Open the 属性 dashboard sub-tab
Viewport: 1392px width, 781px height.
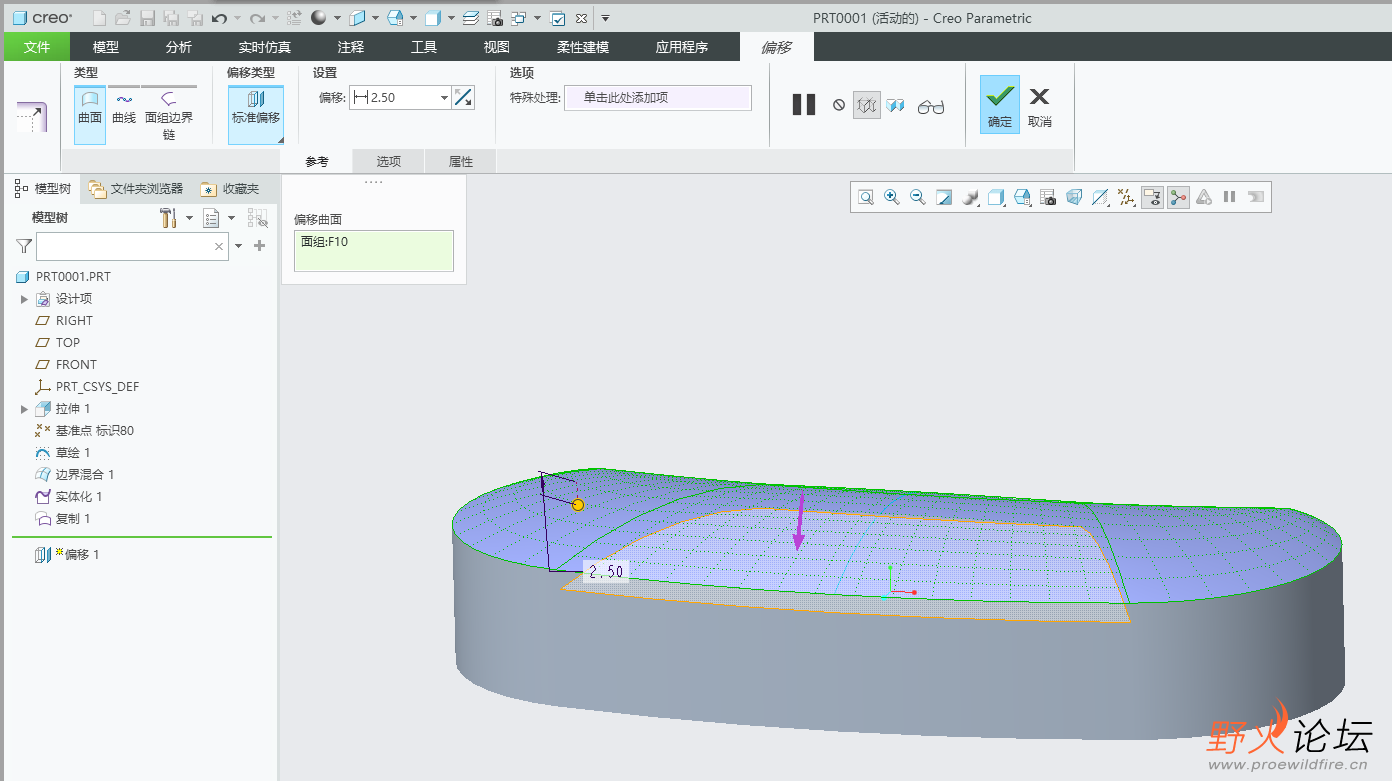[461, 161]
